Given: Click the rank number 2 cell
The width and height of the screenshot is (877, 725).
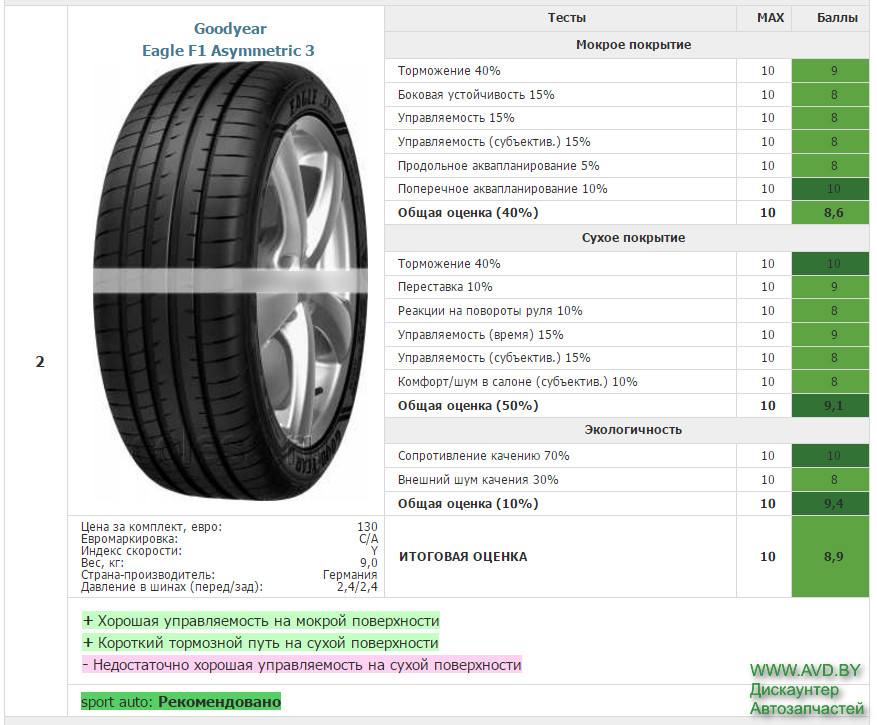Looking at the screenshot, I should 40,362.
